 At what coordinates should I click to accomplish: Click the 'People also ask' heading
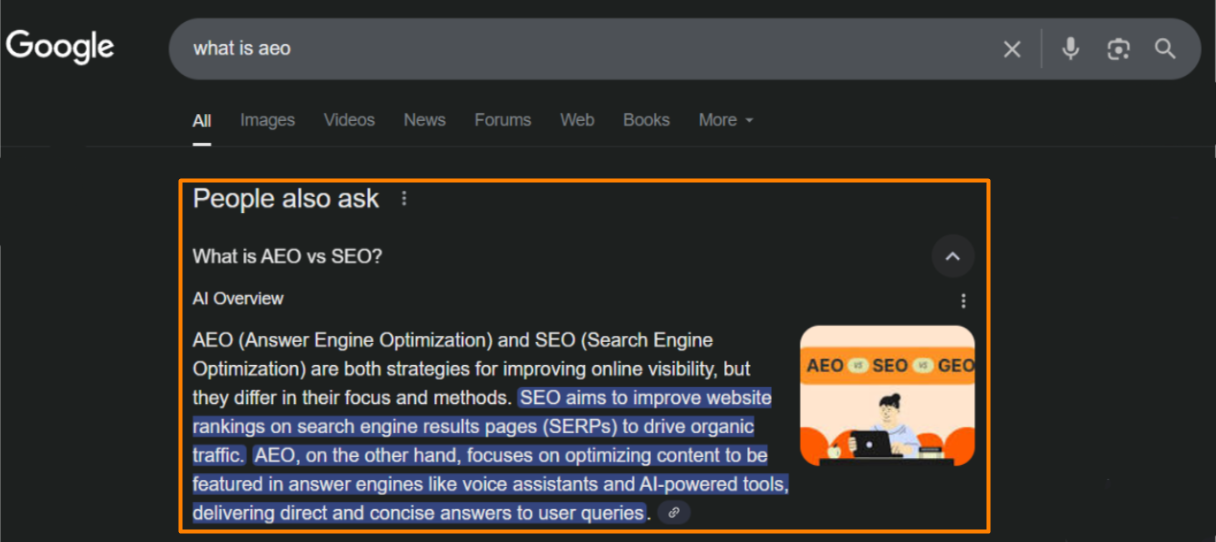(x=286, y=199)
